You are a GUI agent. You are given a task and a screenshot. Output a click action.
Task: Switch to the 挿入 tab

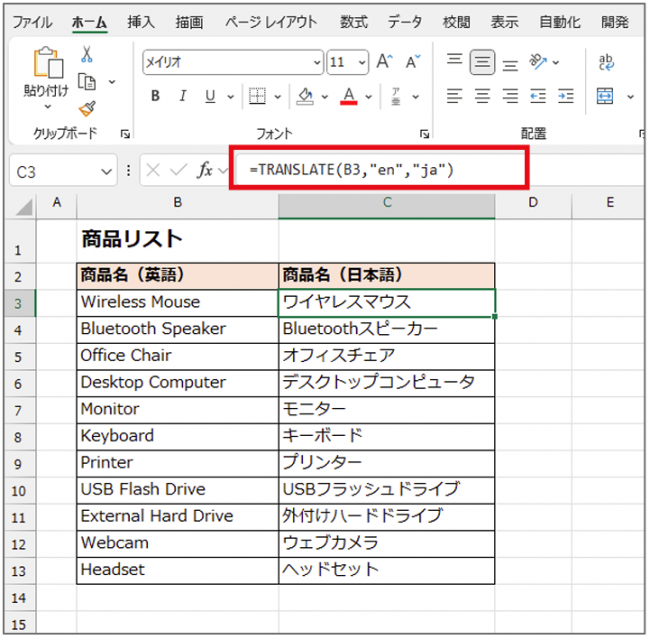[141, 22]
